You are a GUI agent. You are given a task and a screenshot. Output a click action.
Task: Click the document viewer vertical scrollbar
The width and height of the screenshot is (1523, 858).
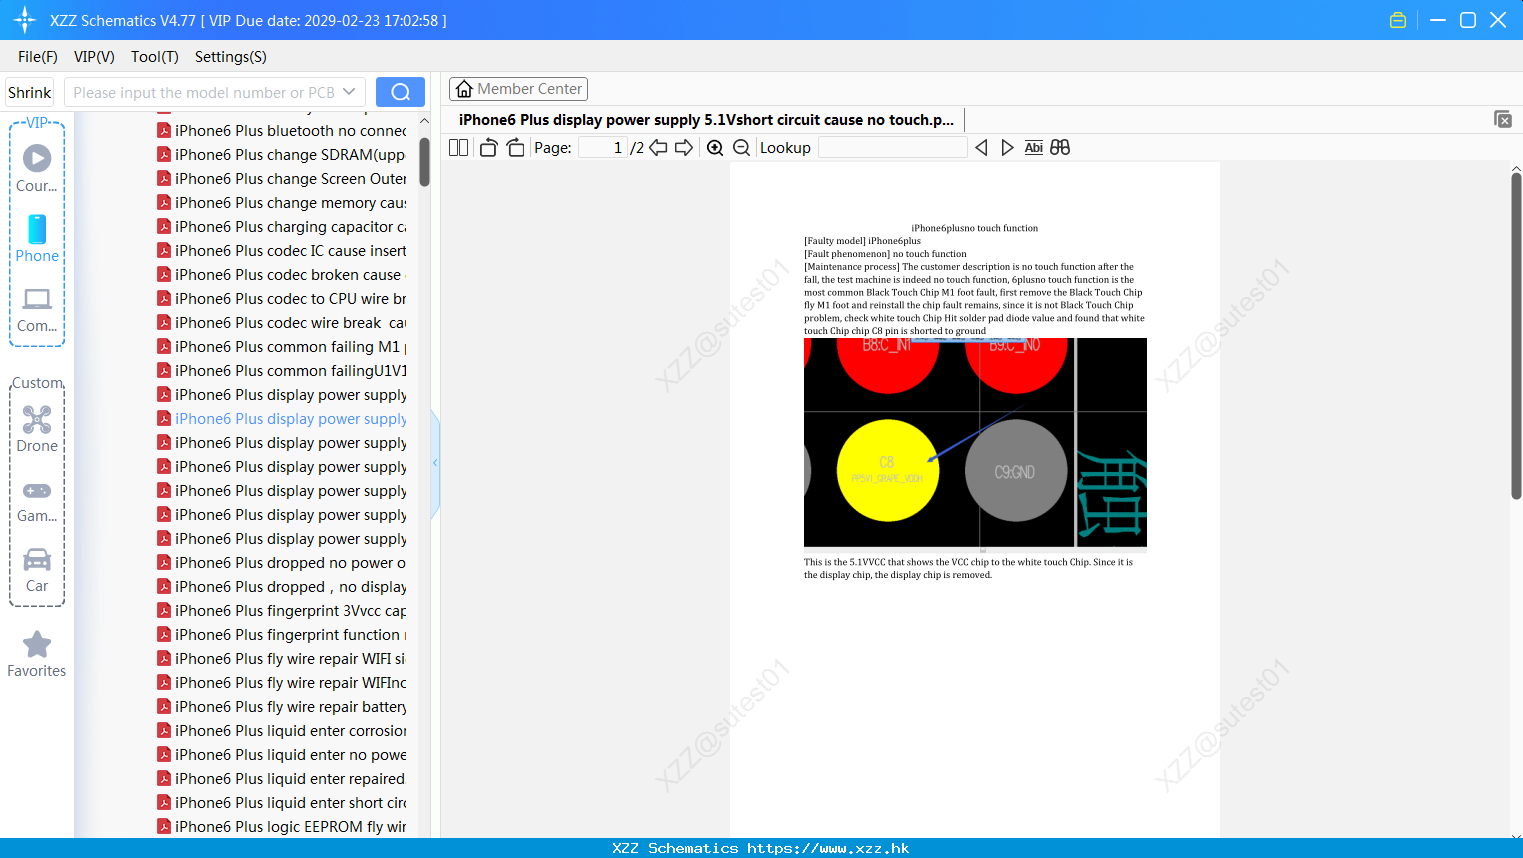[1516, 335]
